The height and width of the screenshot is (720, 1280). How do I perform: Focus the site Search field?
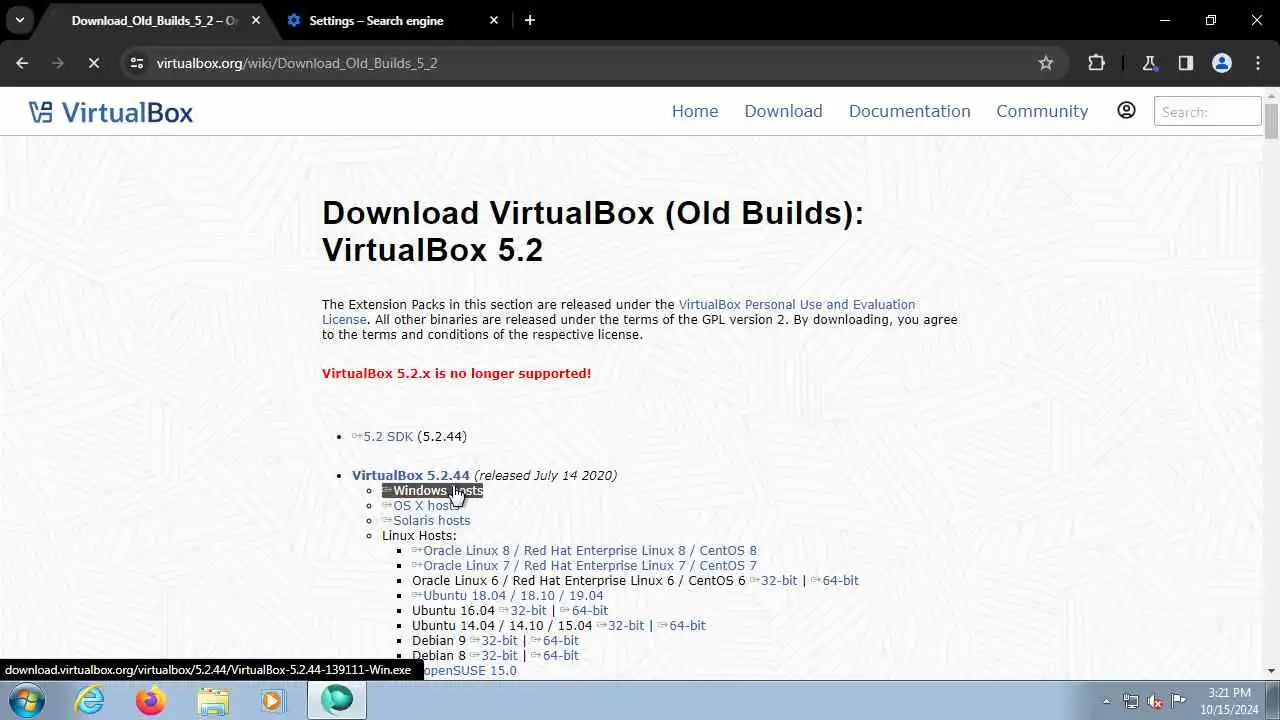pos(1207,111)
